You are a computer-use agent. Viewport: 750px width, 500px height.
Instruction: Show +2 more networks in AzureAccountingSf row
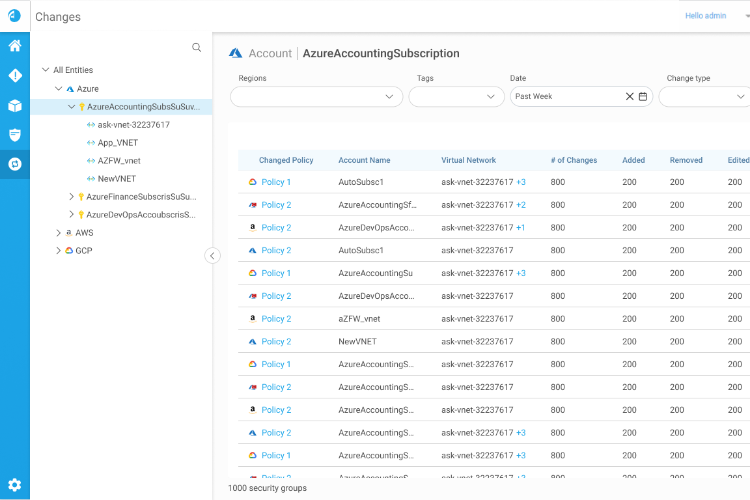click(521, 205)
